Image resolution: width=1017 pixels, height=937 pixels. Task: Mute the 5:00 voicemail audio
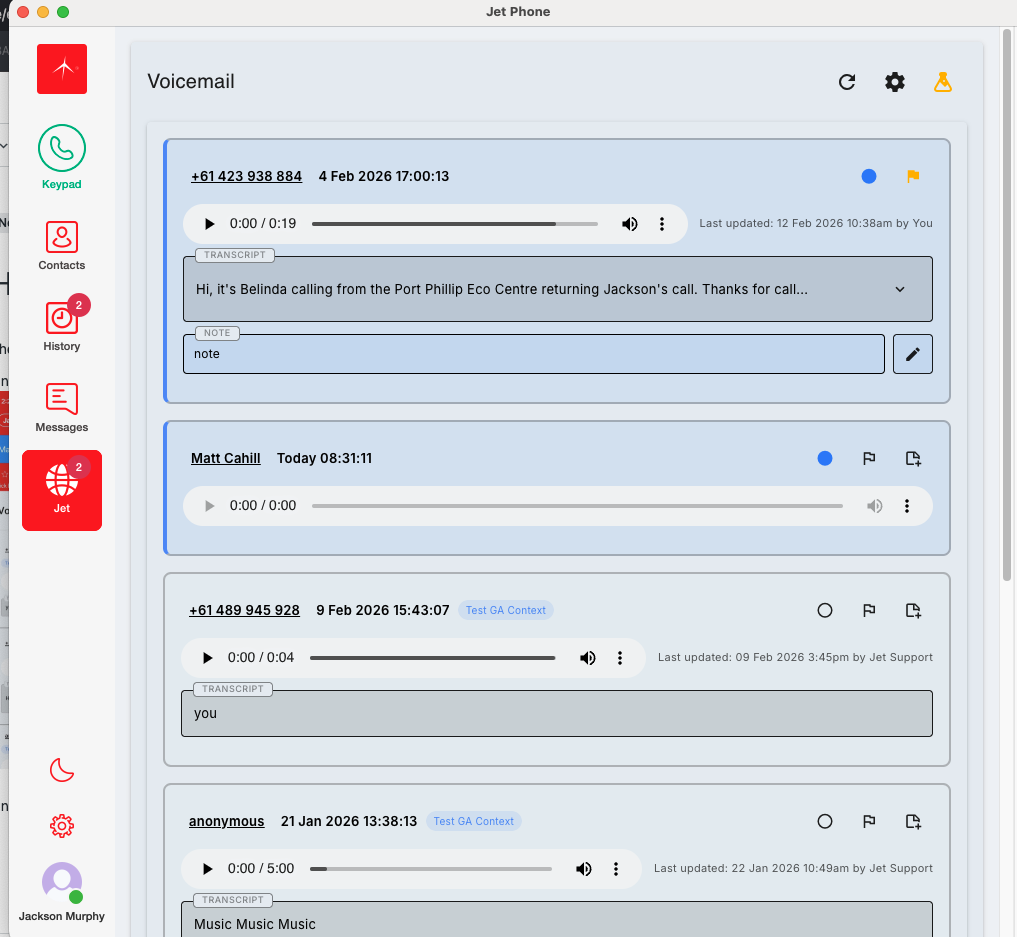(x=583, y=869)
